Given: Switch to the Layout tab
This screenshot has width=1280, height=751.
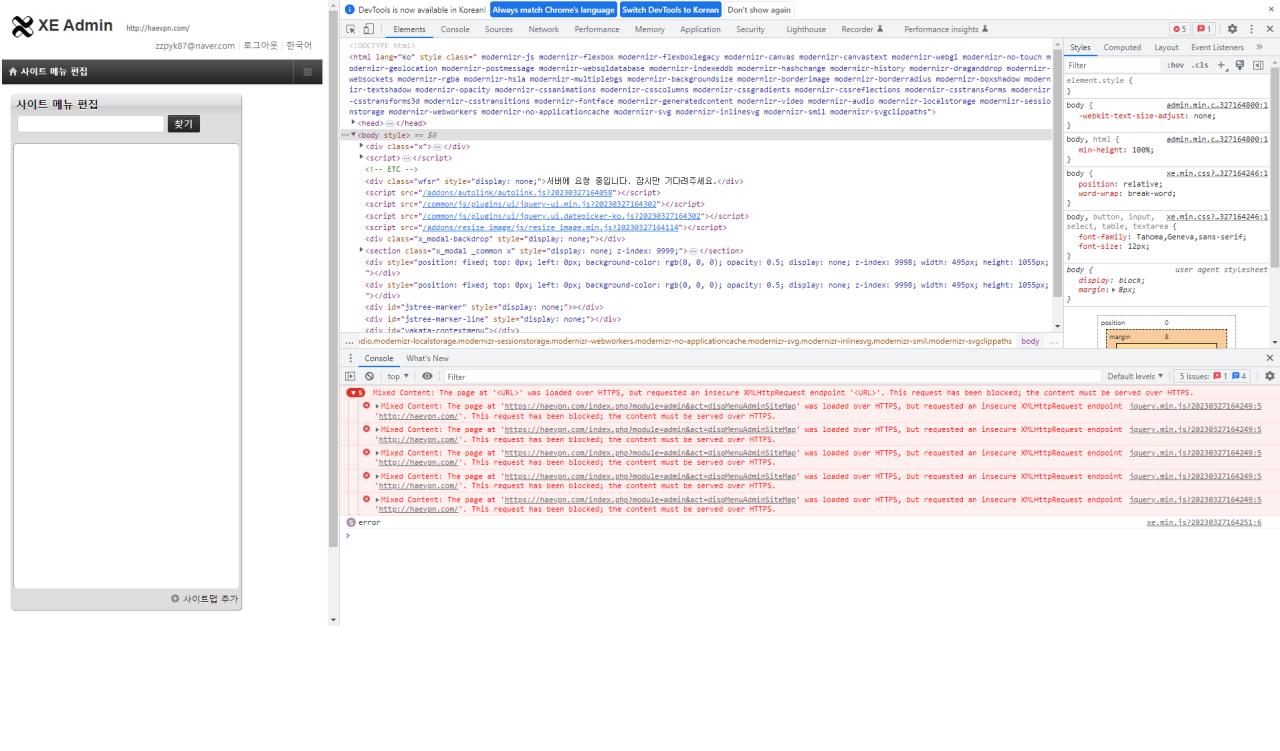Looking at the screenshot, I should point(1166,47).
